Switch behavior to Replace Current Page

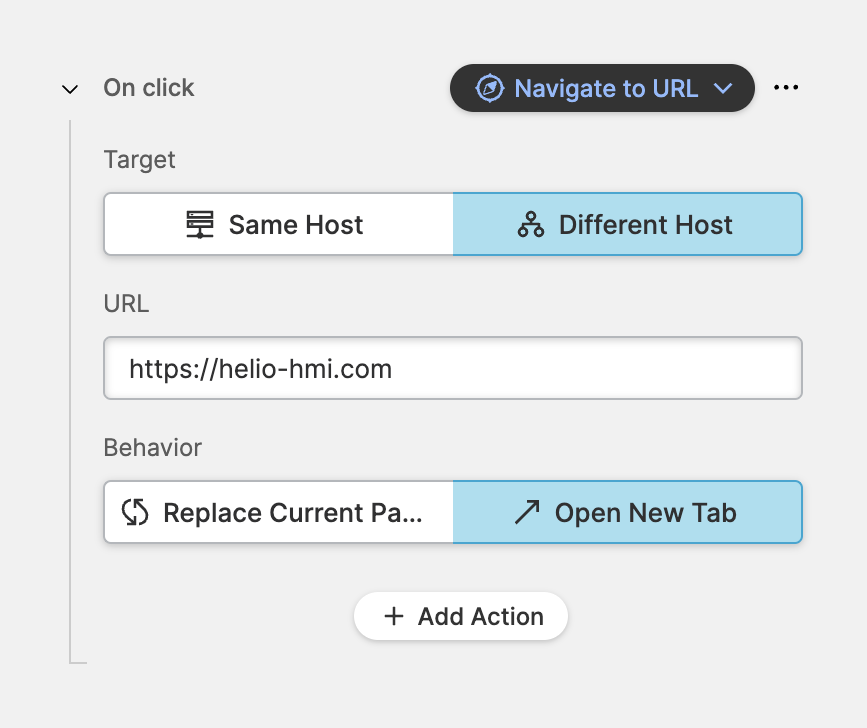point(279,513)
